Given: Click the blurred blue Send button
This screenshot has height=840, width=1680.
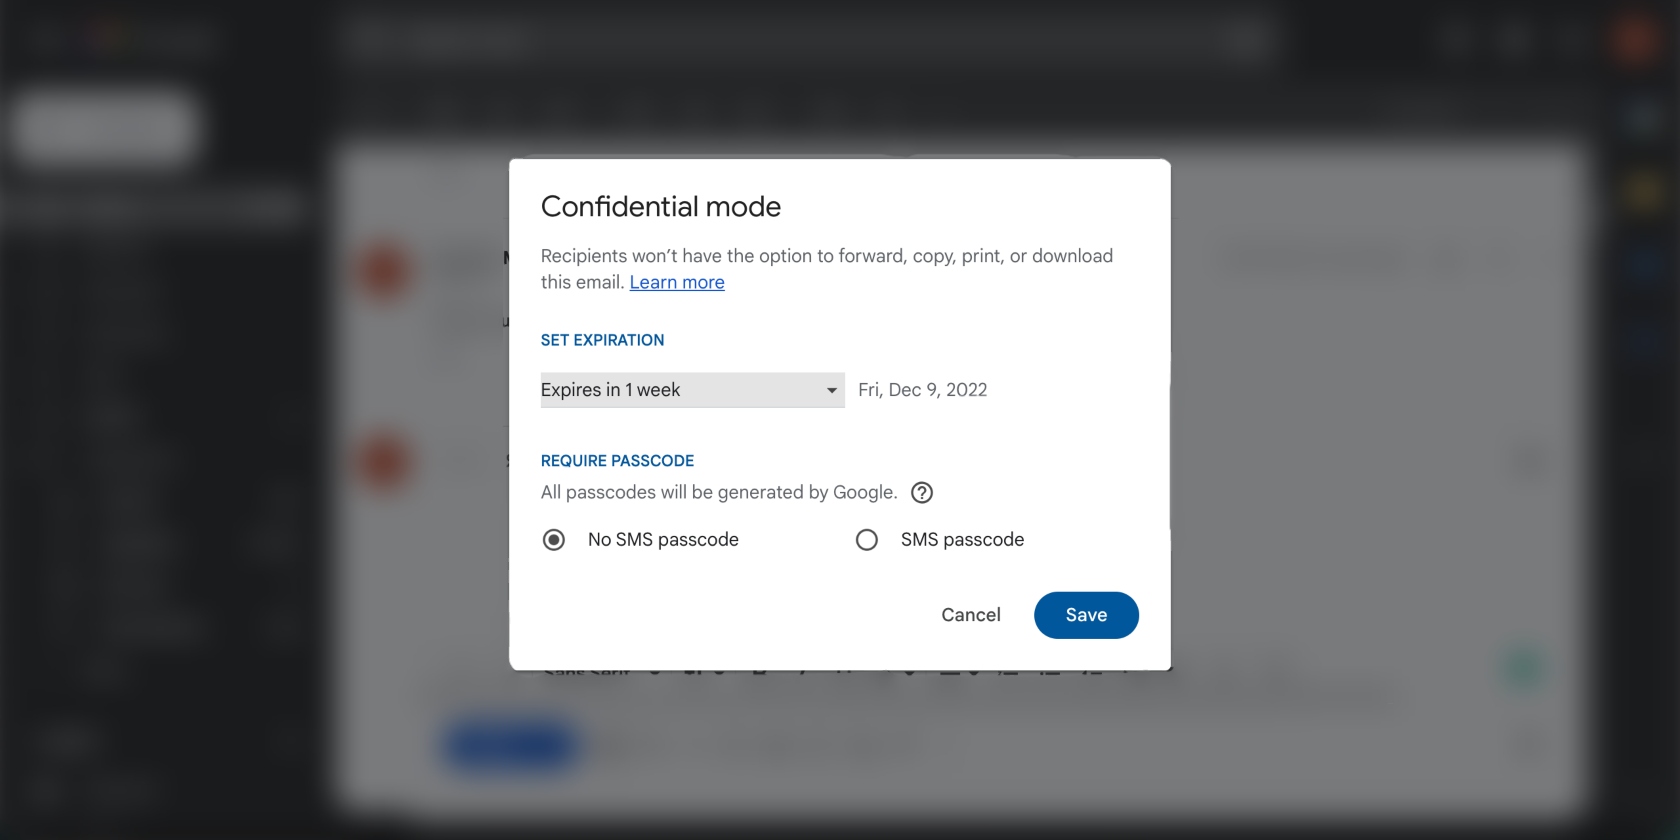Looking at the screenshot, I should [508, 746].
